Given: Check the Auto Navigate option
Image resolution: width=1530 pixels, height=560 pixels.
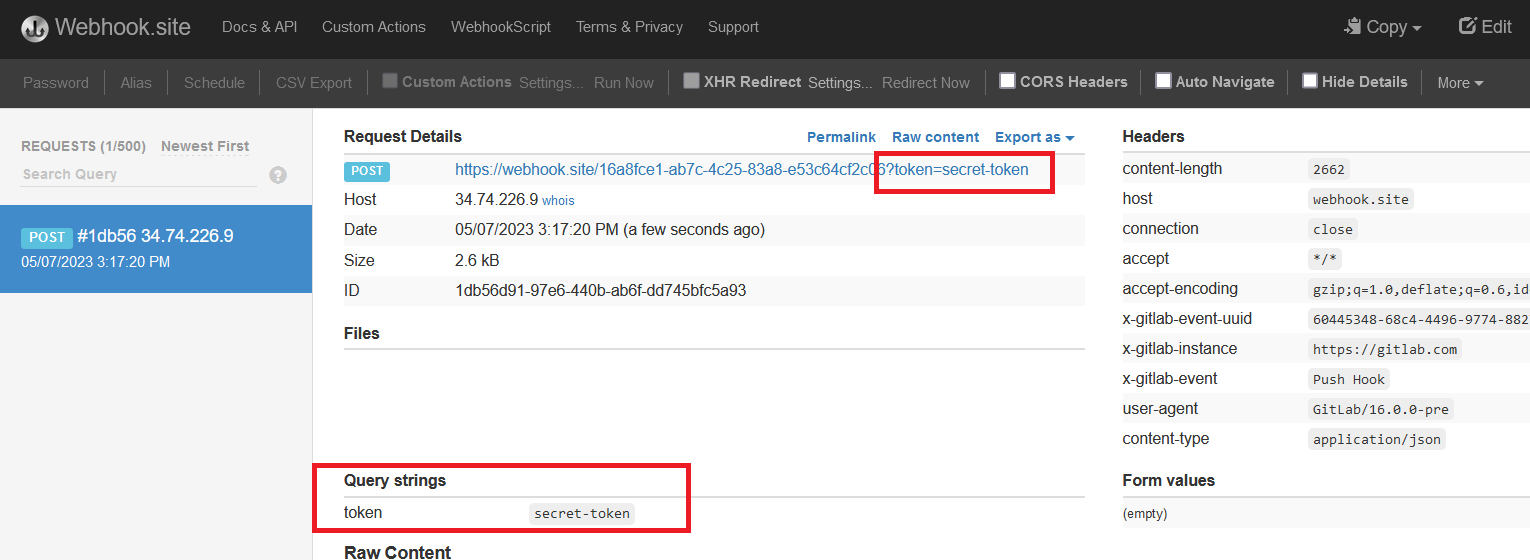Looking at the screenshot, I should 1163,81.
